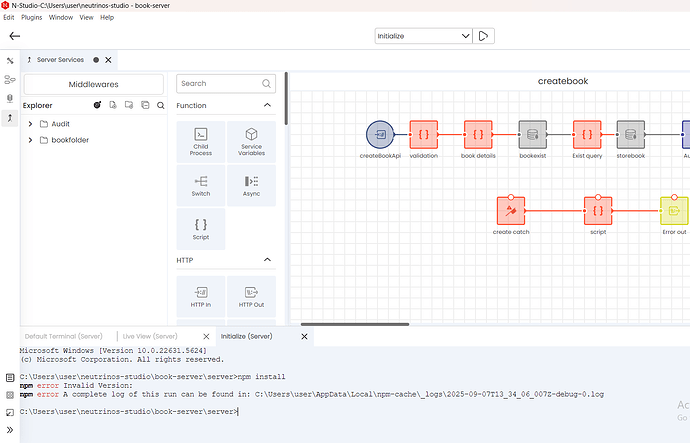Select the script node after create catch
The height and width of the screenshot is (443, 690).
point(598,211)
